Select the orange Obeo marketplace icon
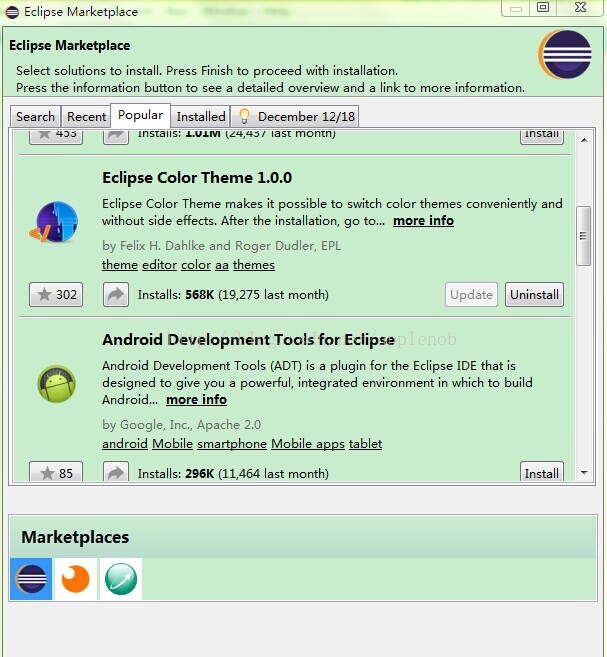Image resolution: width=607 pixels, height=657 pixels. click(76, 579)
